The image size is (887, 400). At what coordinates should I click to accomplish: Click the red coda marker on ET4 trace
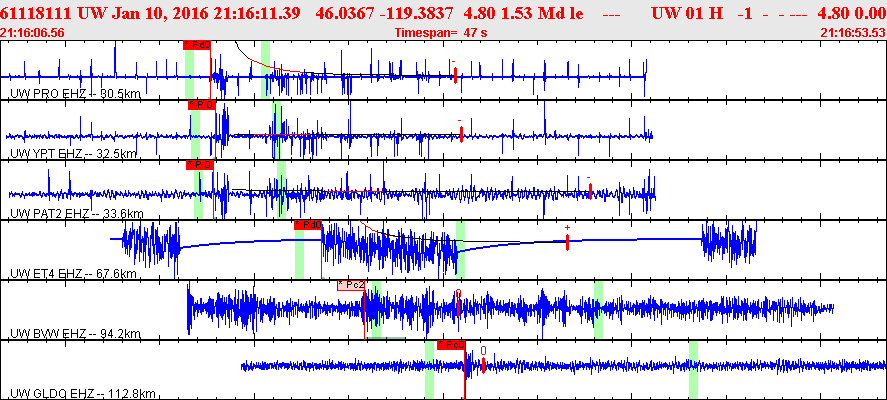click(567, 243)
